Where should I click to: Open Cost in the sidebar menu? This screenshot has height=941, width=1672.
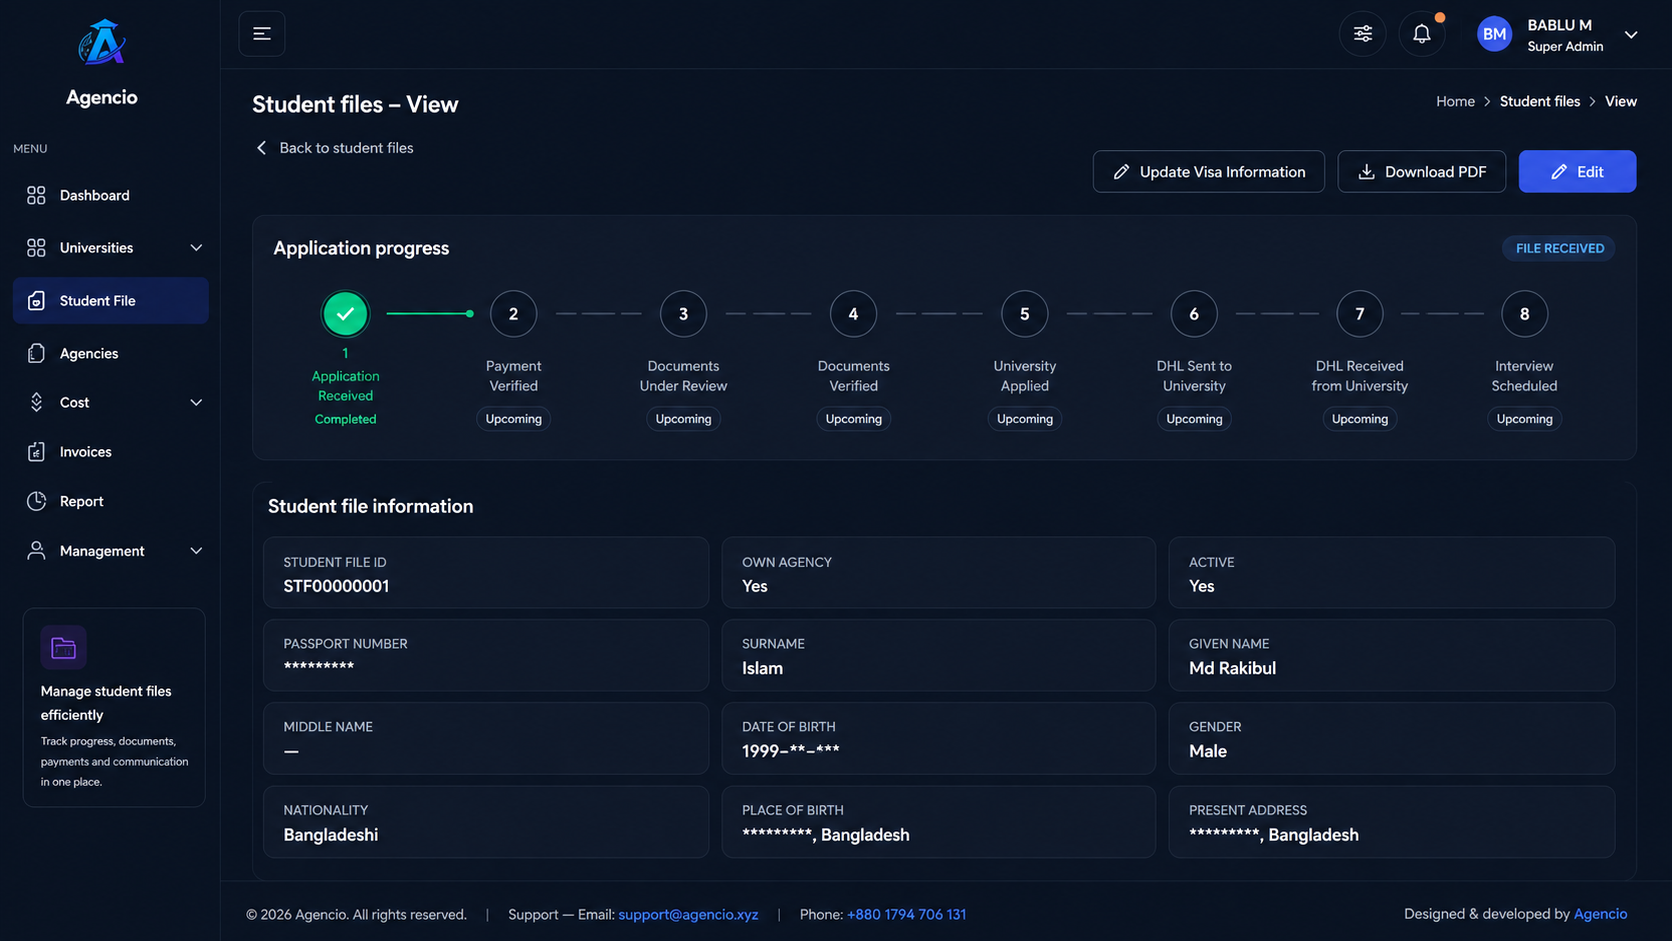point(111,402)
